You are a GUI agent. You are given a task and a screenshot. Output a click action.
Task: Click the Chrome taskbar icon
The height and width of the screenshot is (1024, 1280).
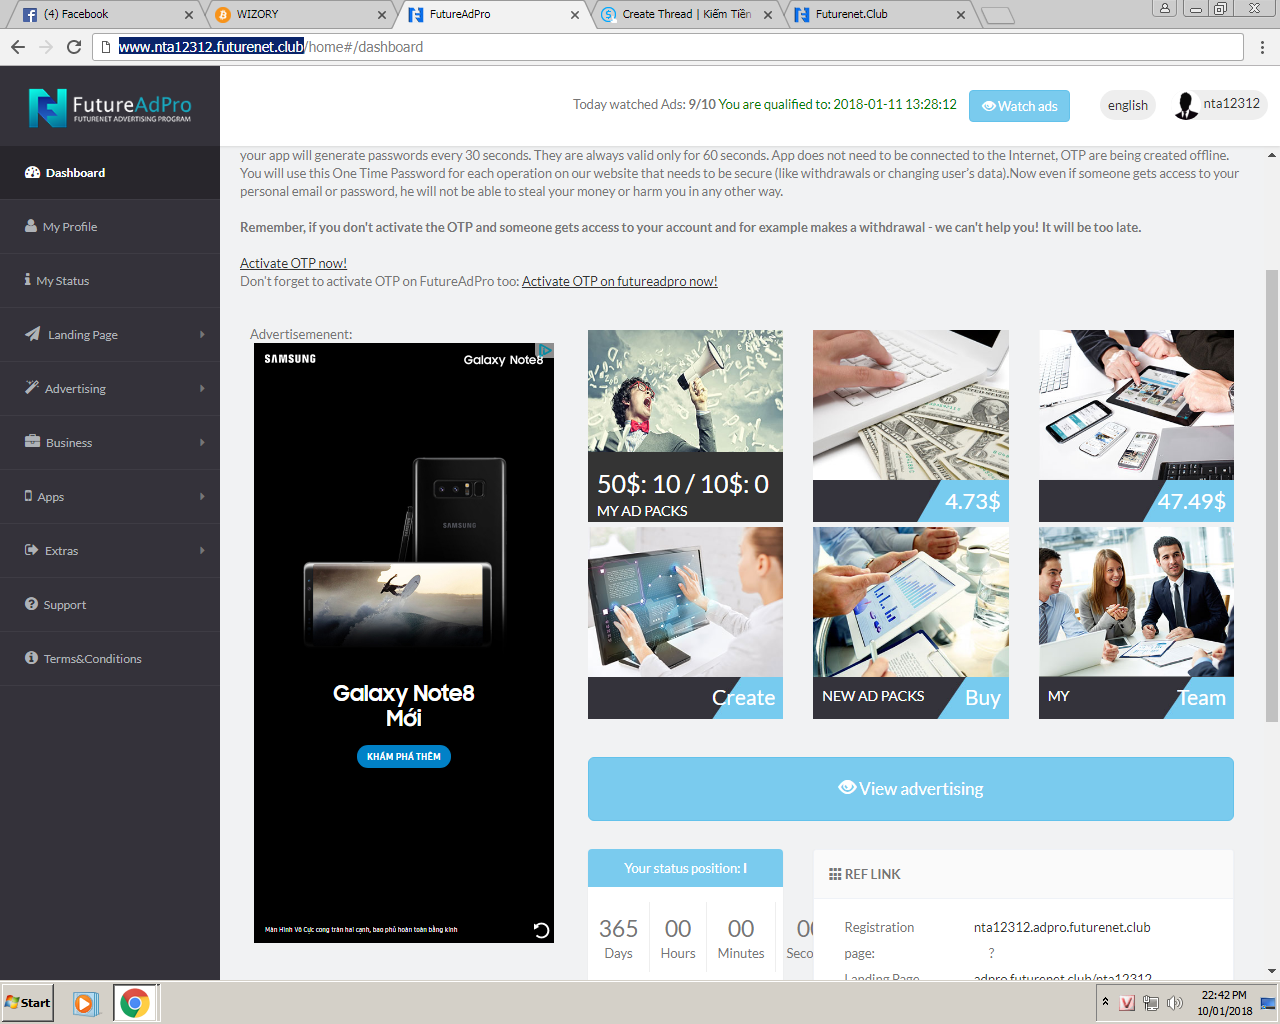click(x=135, y=1003)
